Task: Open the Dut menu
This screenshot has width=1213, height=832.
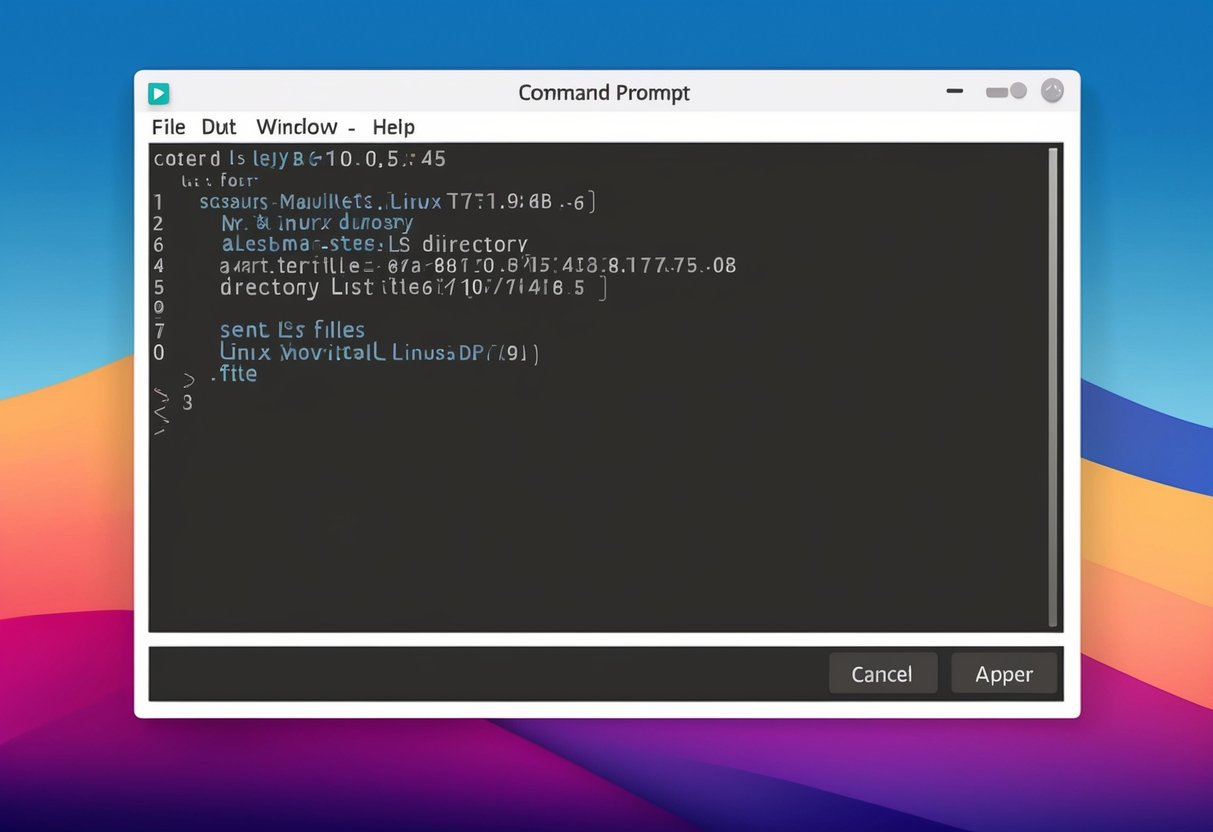Action: tap(219, 127)
